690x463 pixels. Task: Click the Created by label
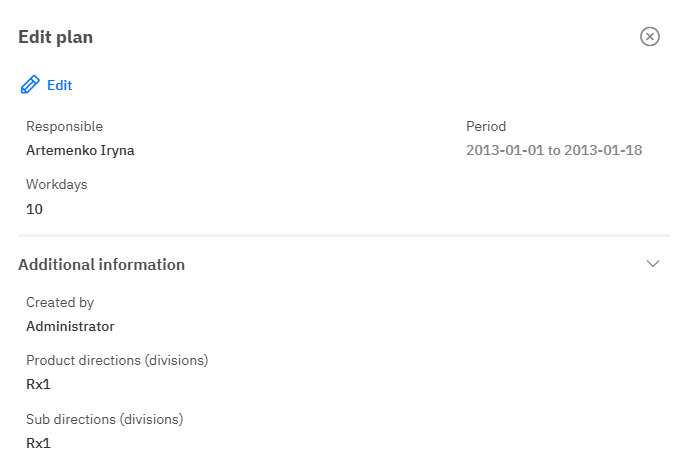(x=60, y=302)
